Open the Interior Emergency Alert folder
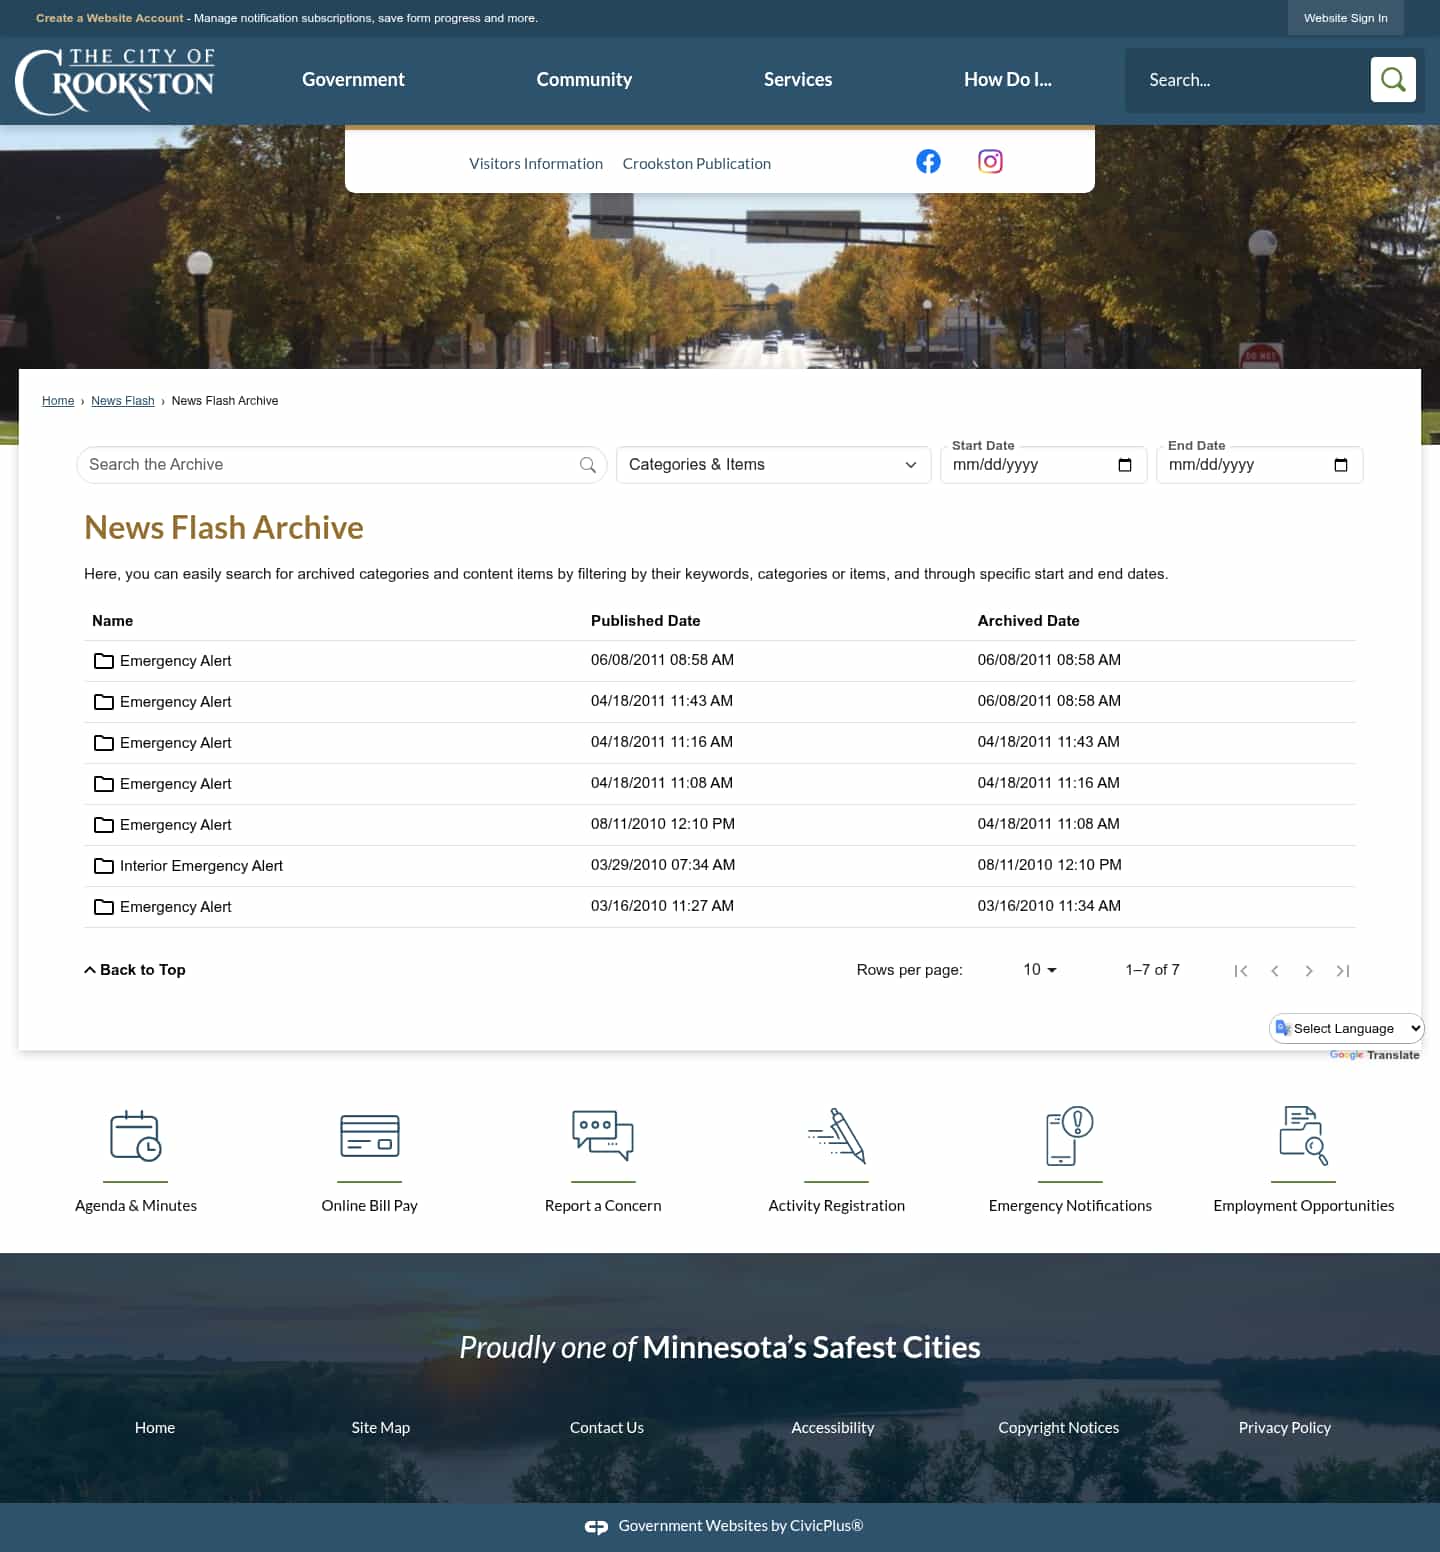Screen dimensions: 1440x1552 pos(188,866)
